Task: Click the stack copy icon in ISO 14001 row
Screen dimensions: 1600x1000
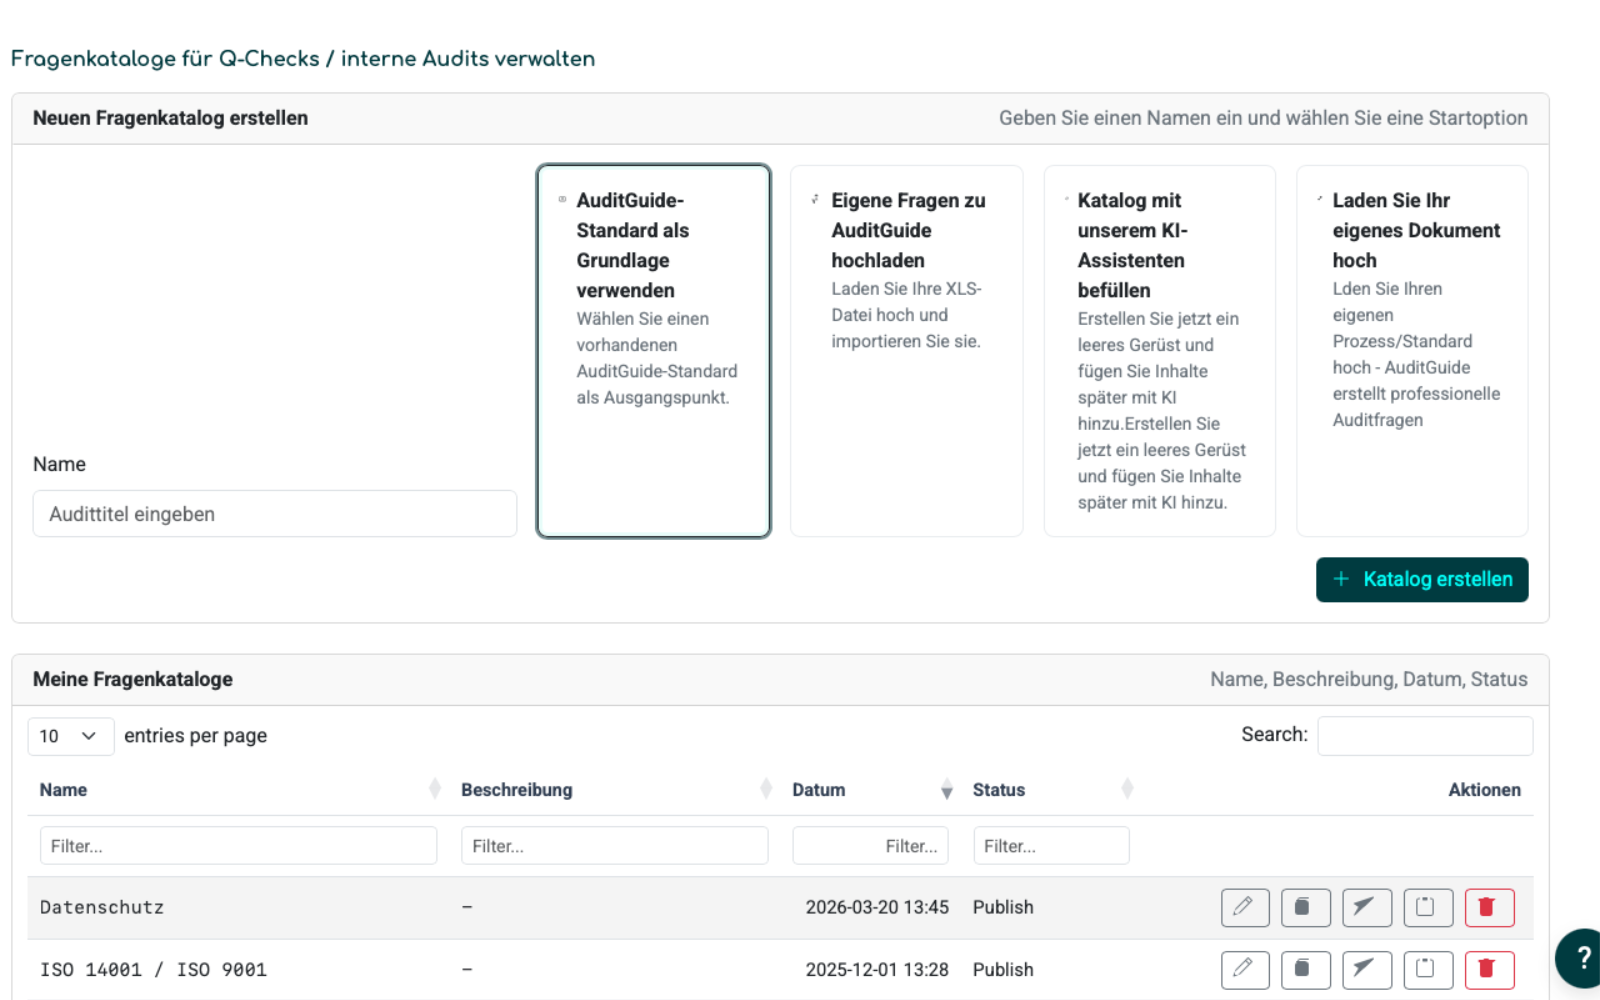Action: [1305, 969]
